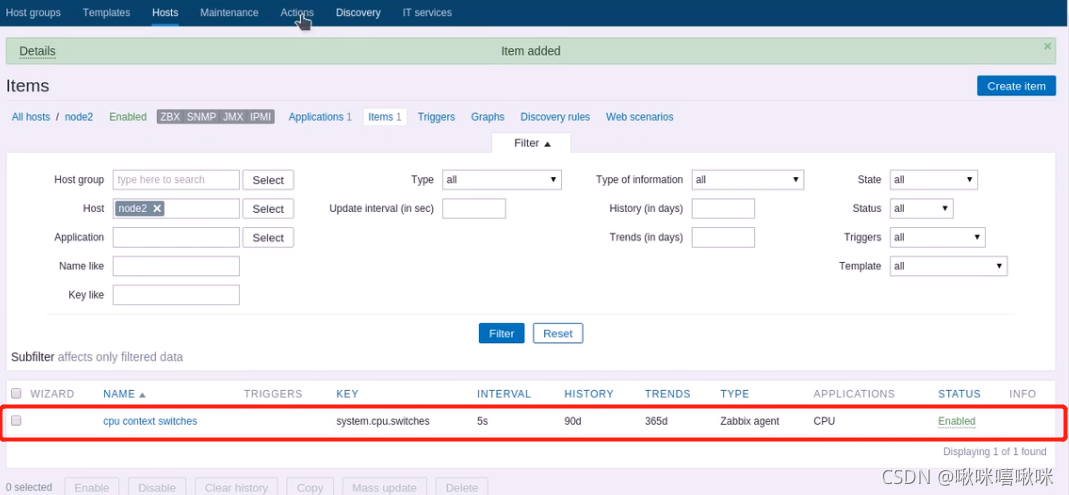Focus the Update interval input field

[x=474, y=209]
